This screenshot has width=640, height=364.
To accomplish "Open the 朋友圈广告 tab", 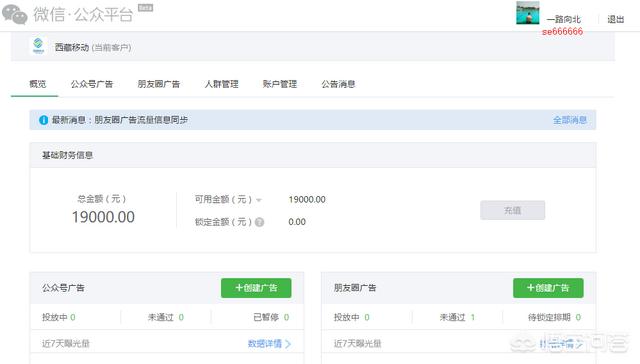I will (x=159, y=84).
